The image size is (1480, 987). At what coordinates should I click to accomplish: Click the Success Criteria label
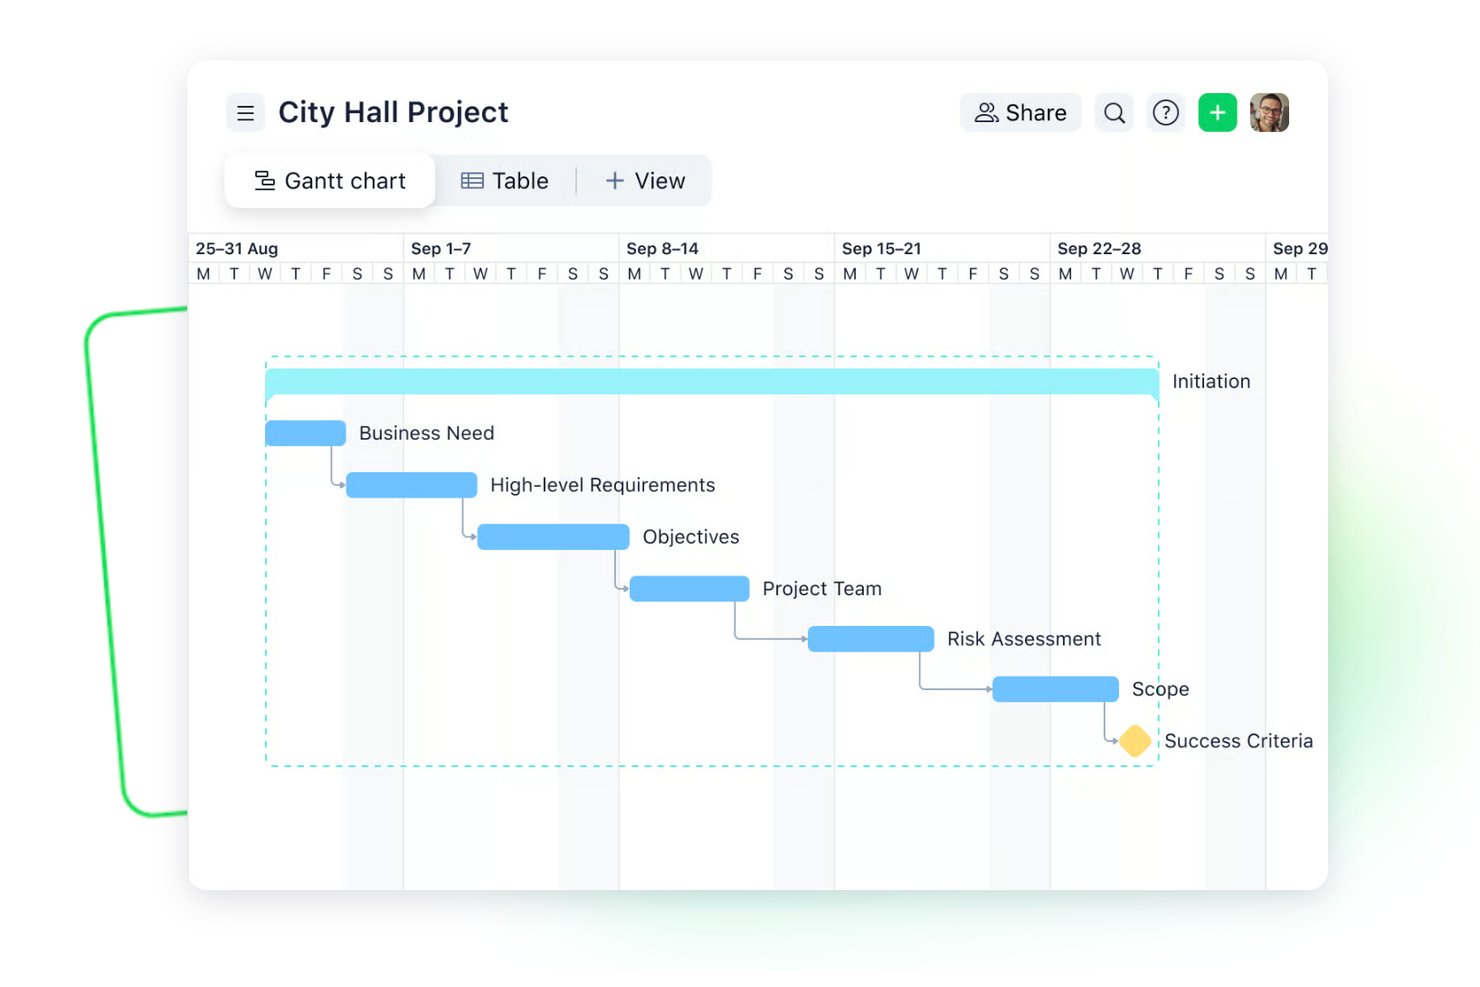1238,741
